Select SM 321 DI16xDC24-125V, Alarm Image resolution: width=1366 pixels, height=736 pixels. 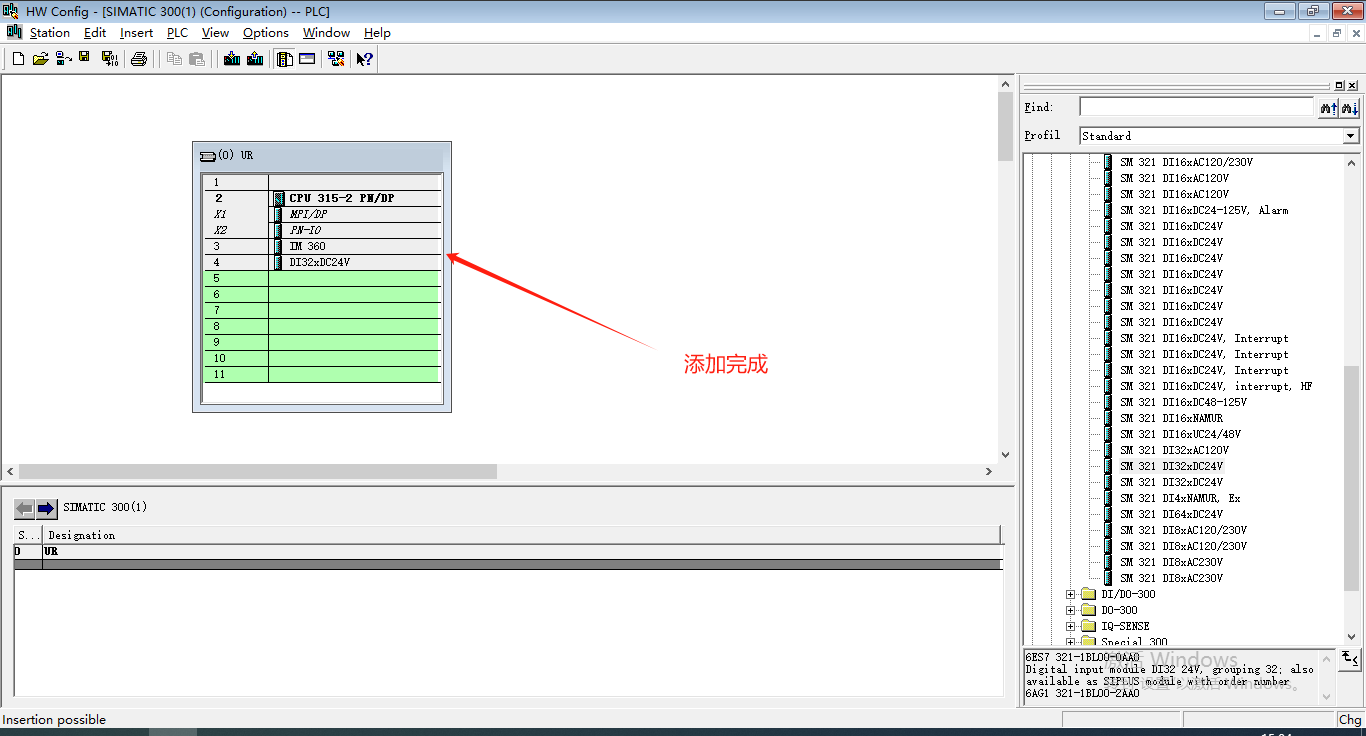[x=1204, y=210]
